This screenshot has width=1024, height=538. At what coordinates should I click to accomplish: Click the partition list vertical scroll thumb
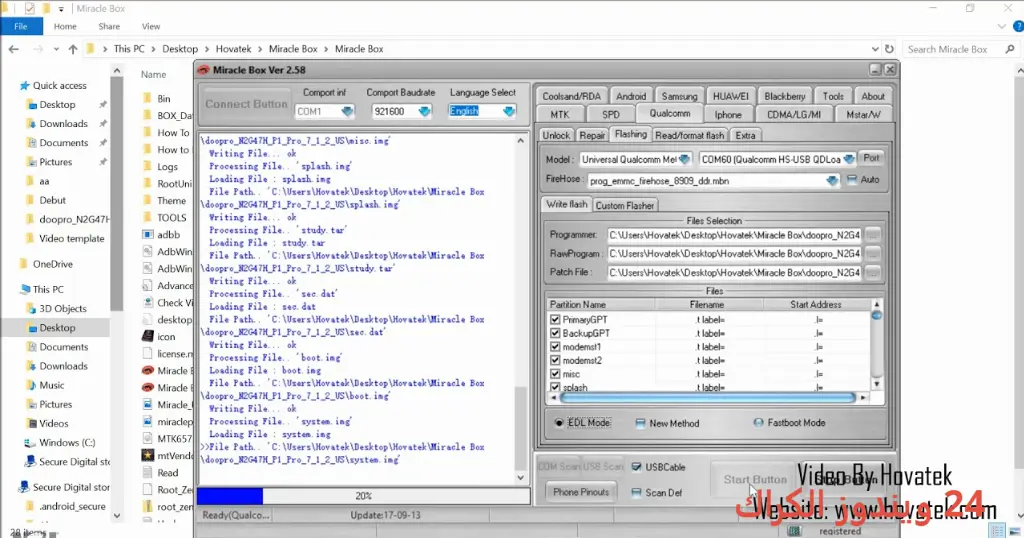pyautogui.click(x=876, y=316)
